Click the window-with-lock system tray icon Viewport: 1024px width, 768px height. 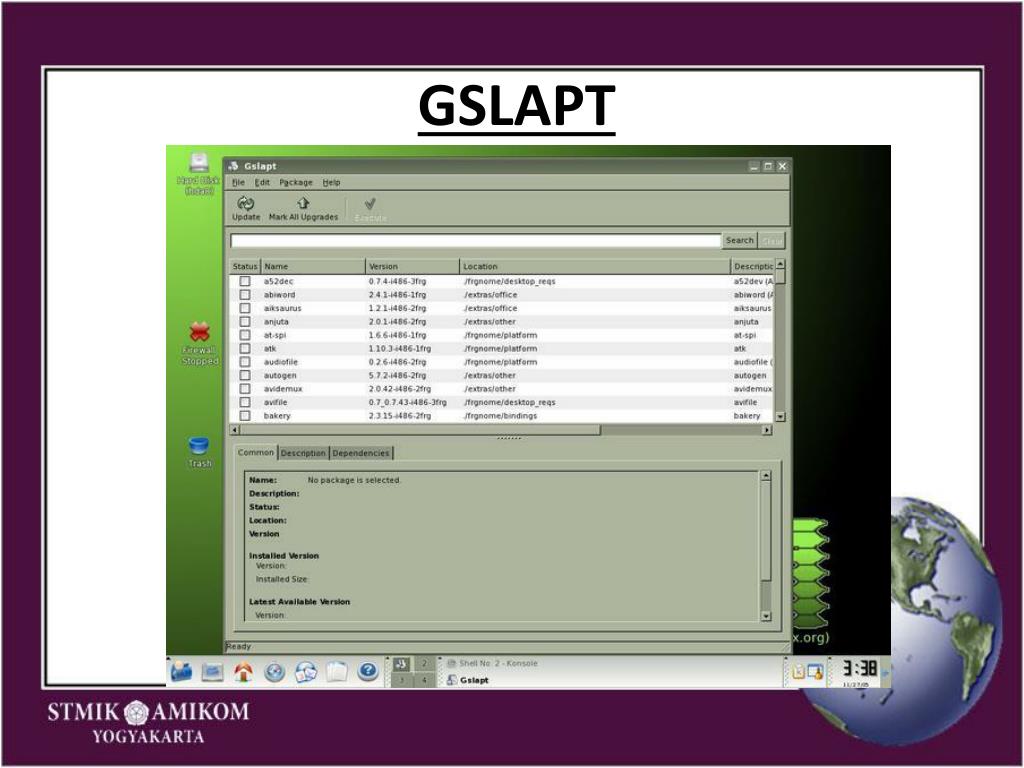click(x=815, y=671)
